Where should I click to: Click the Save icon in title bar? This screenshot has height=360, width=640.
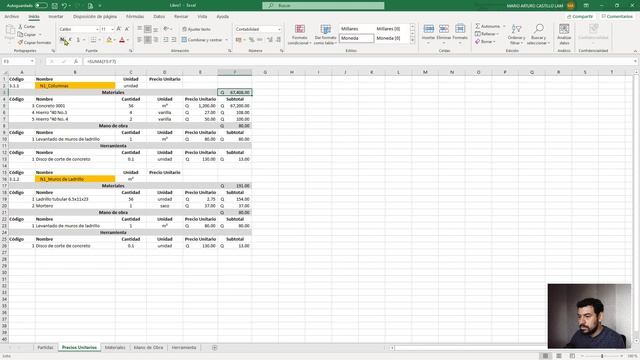coord(55,6)
